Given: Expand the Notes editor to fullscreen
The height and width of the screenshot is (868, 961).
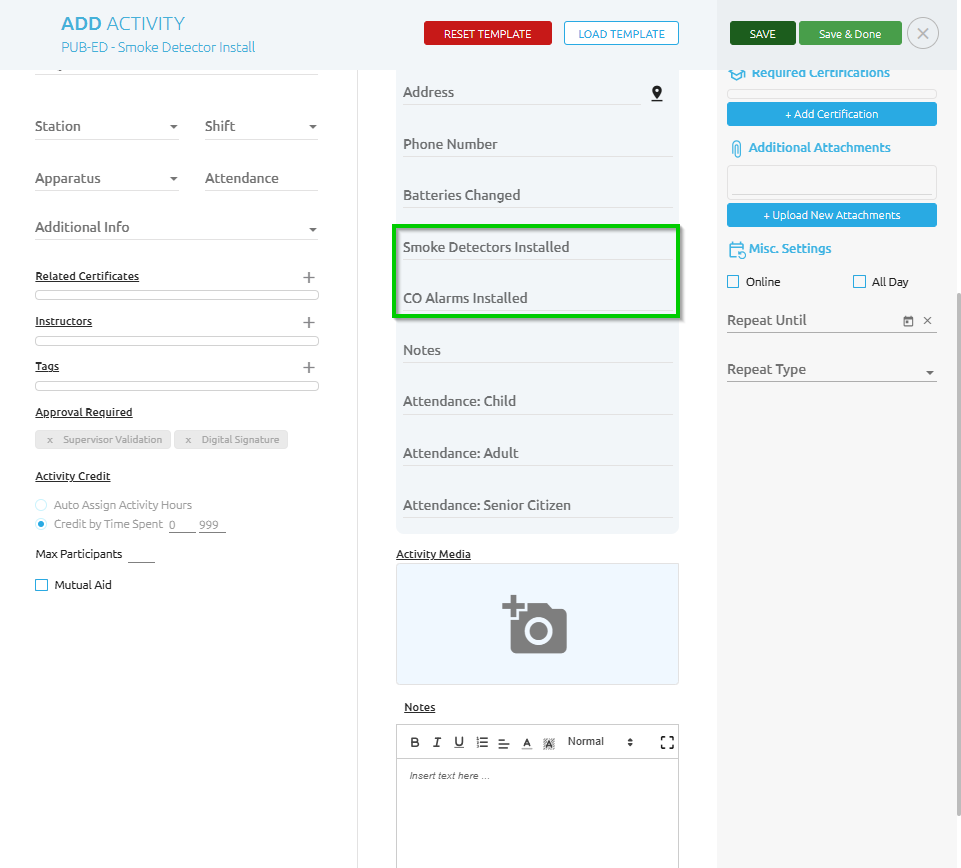Looking at the screenshot, I should [x=667, y=742].
